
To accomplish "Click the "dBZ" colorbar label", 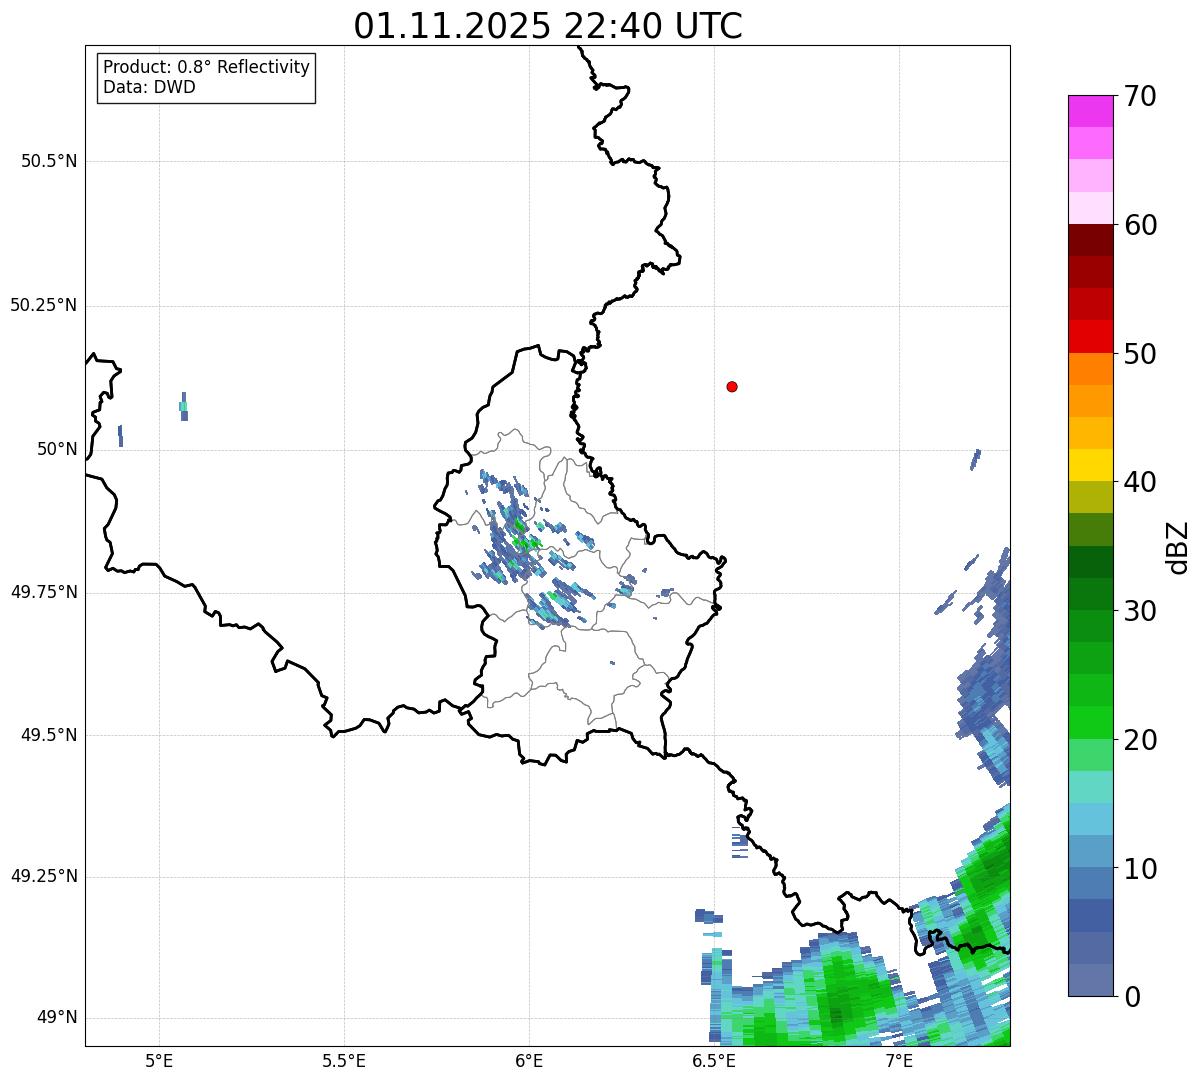I will [x=1177, y=547].
